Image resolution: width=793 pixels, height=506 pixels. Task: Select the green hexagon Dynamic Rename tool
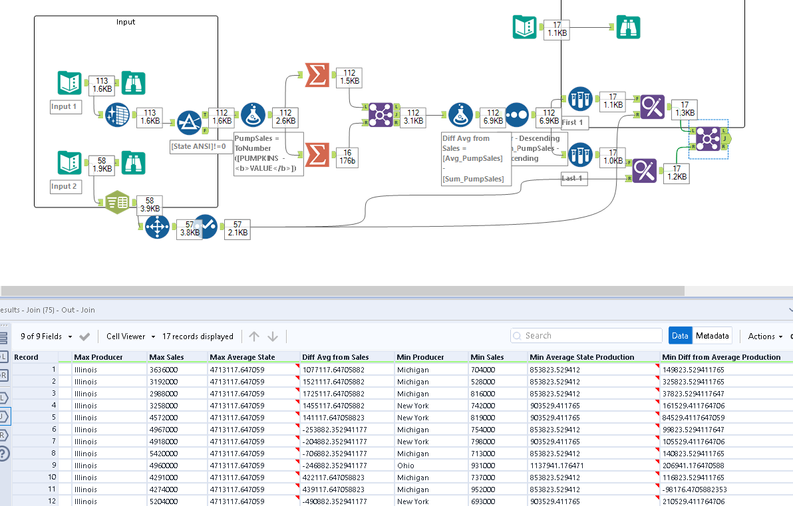click(x=117, y=202)
